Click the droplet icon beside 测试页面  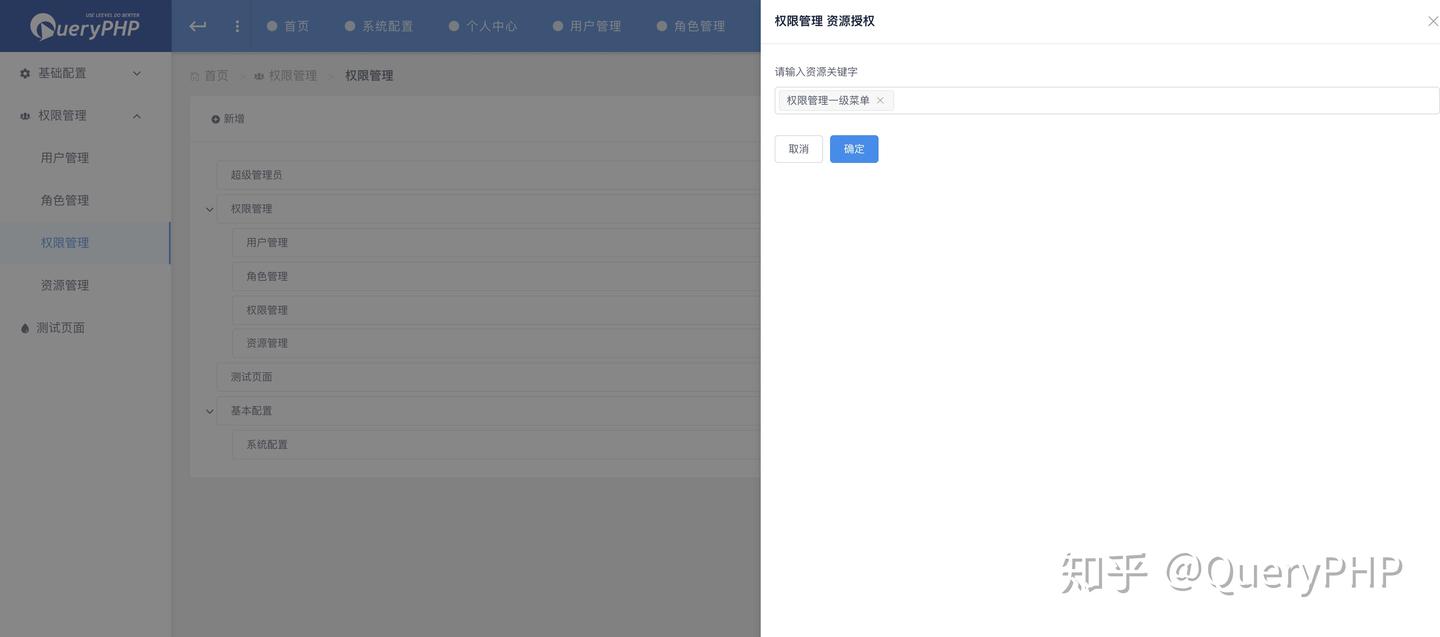click(25, 328)
